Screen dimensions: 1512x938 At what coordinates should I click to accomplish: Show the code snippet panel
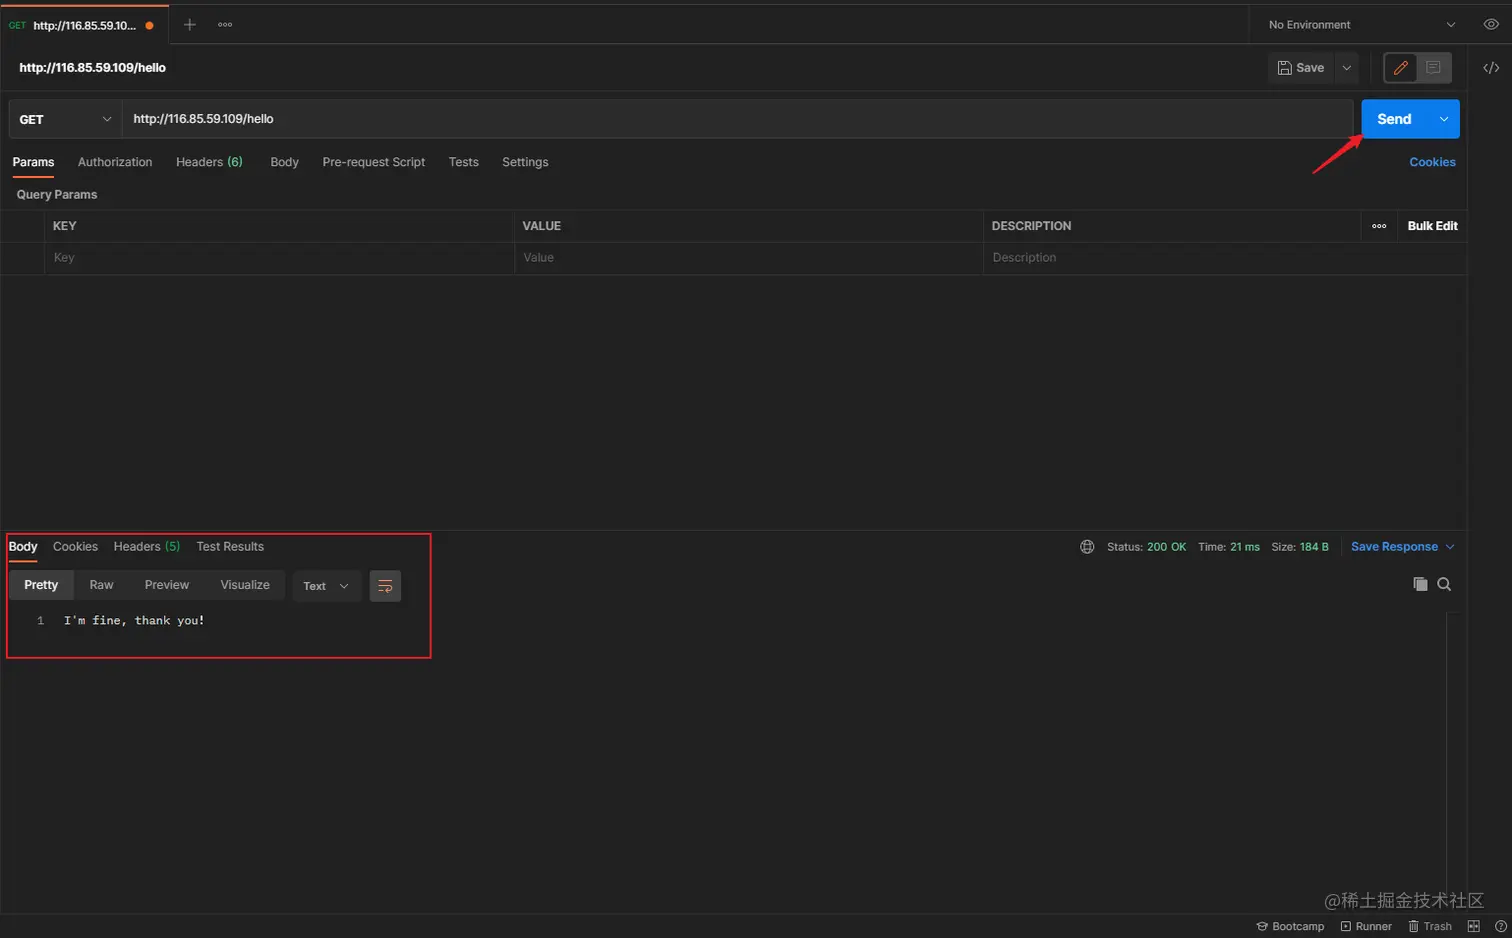pyautogui.click(x=1491, y=68)
